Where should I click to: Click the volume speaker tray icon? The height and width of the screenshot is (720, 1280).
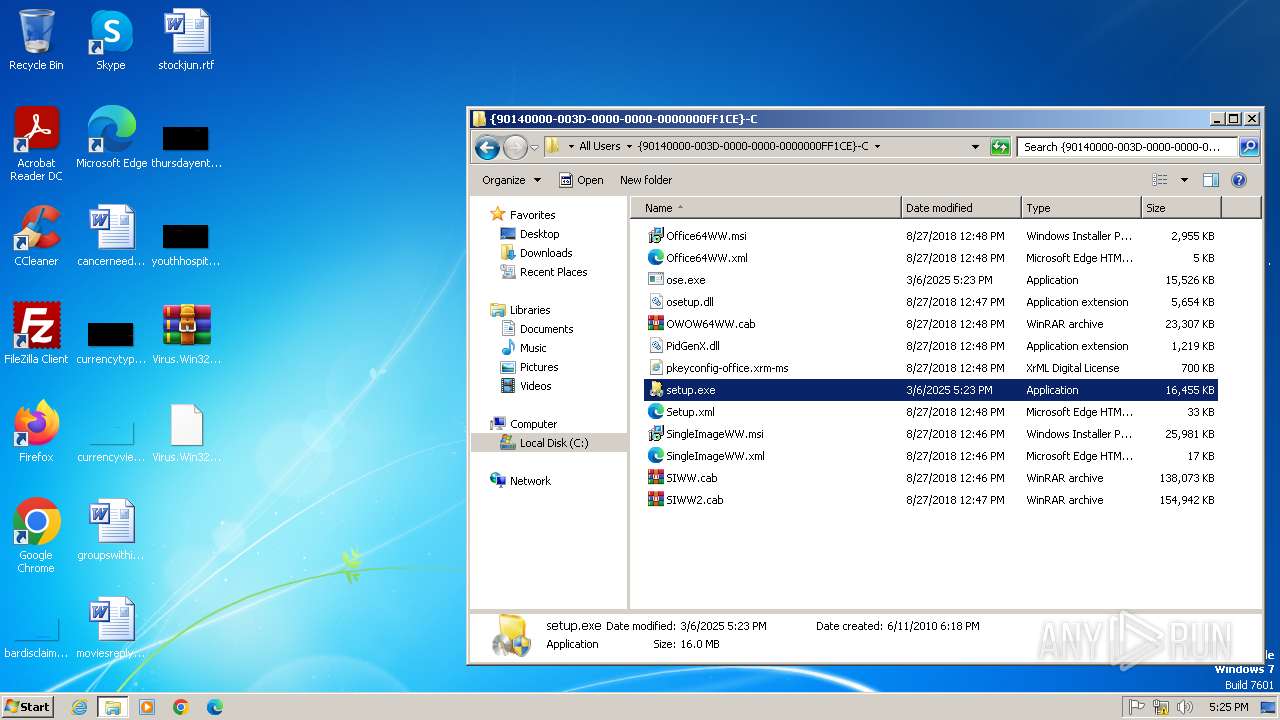click(x=1185, y=707)
